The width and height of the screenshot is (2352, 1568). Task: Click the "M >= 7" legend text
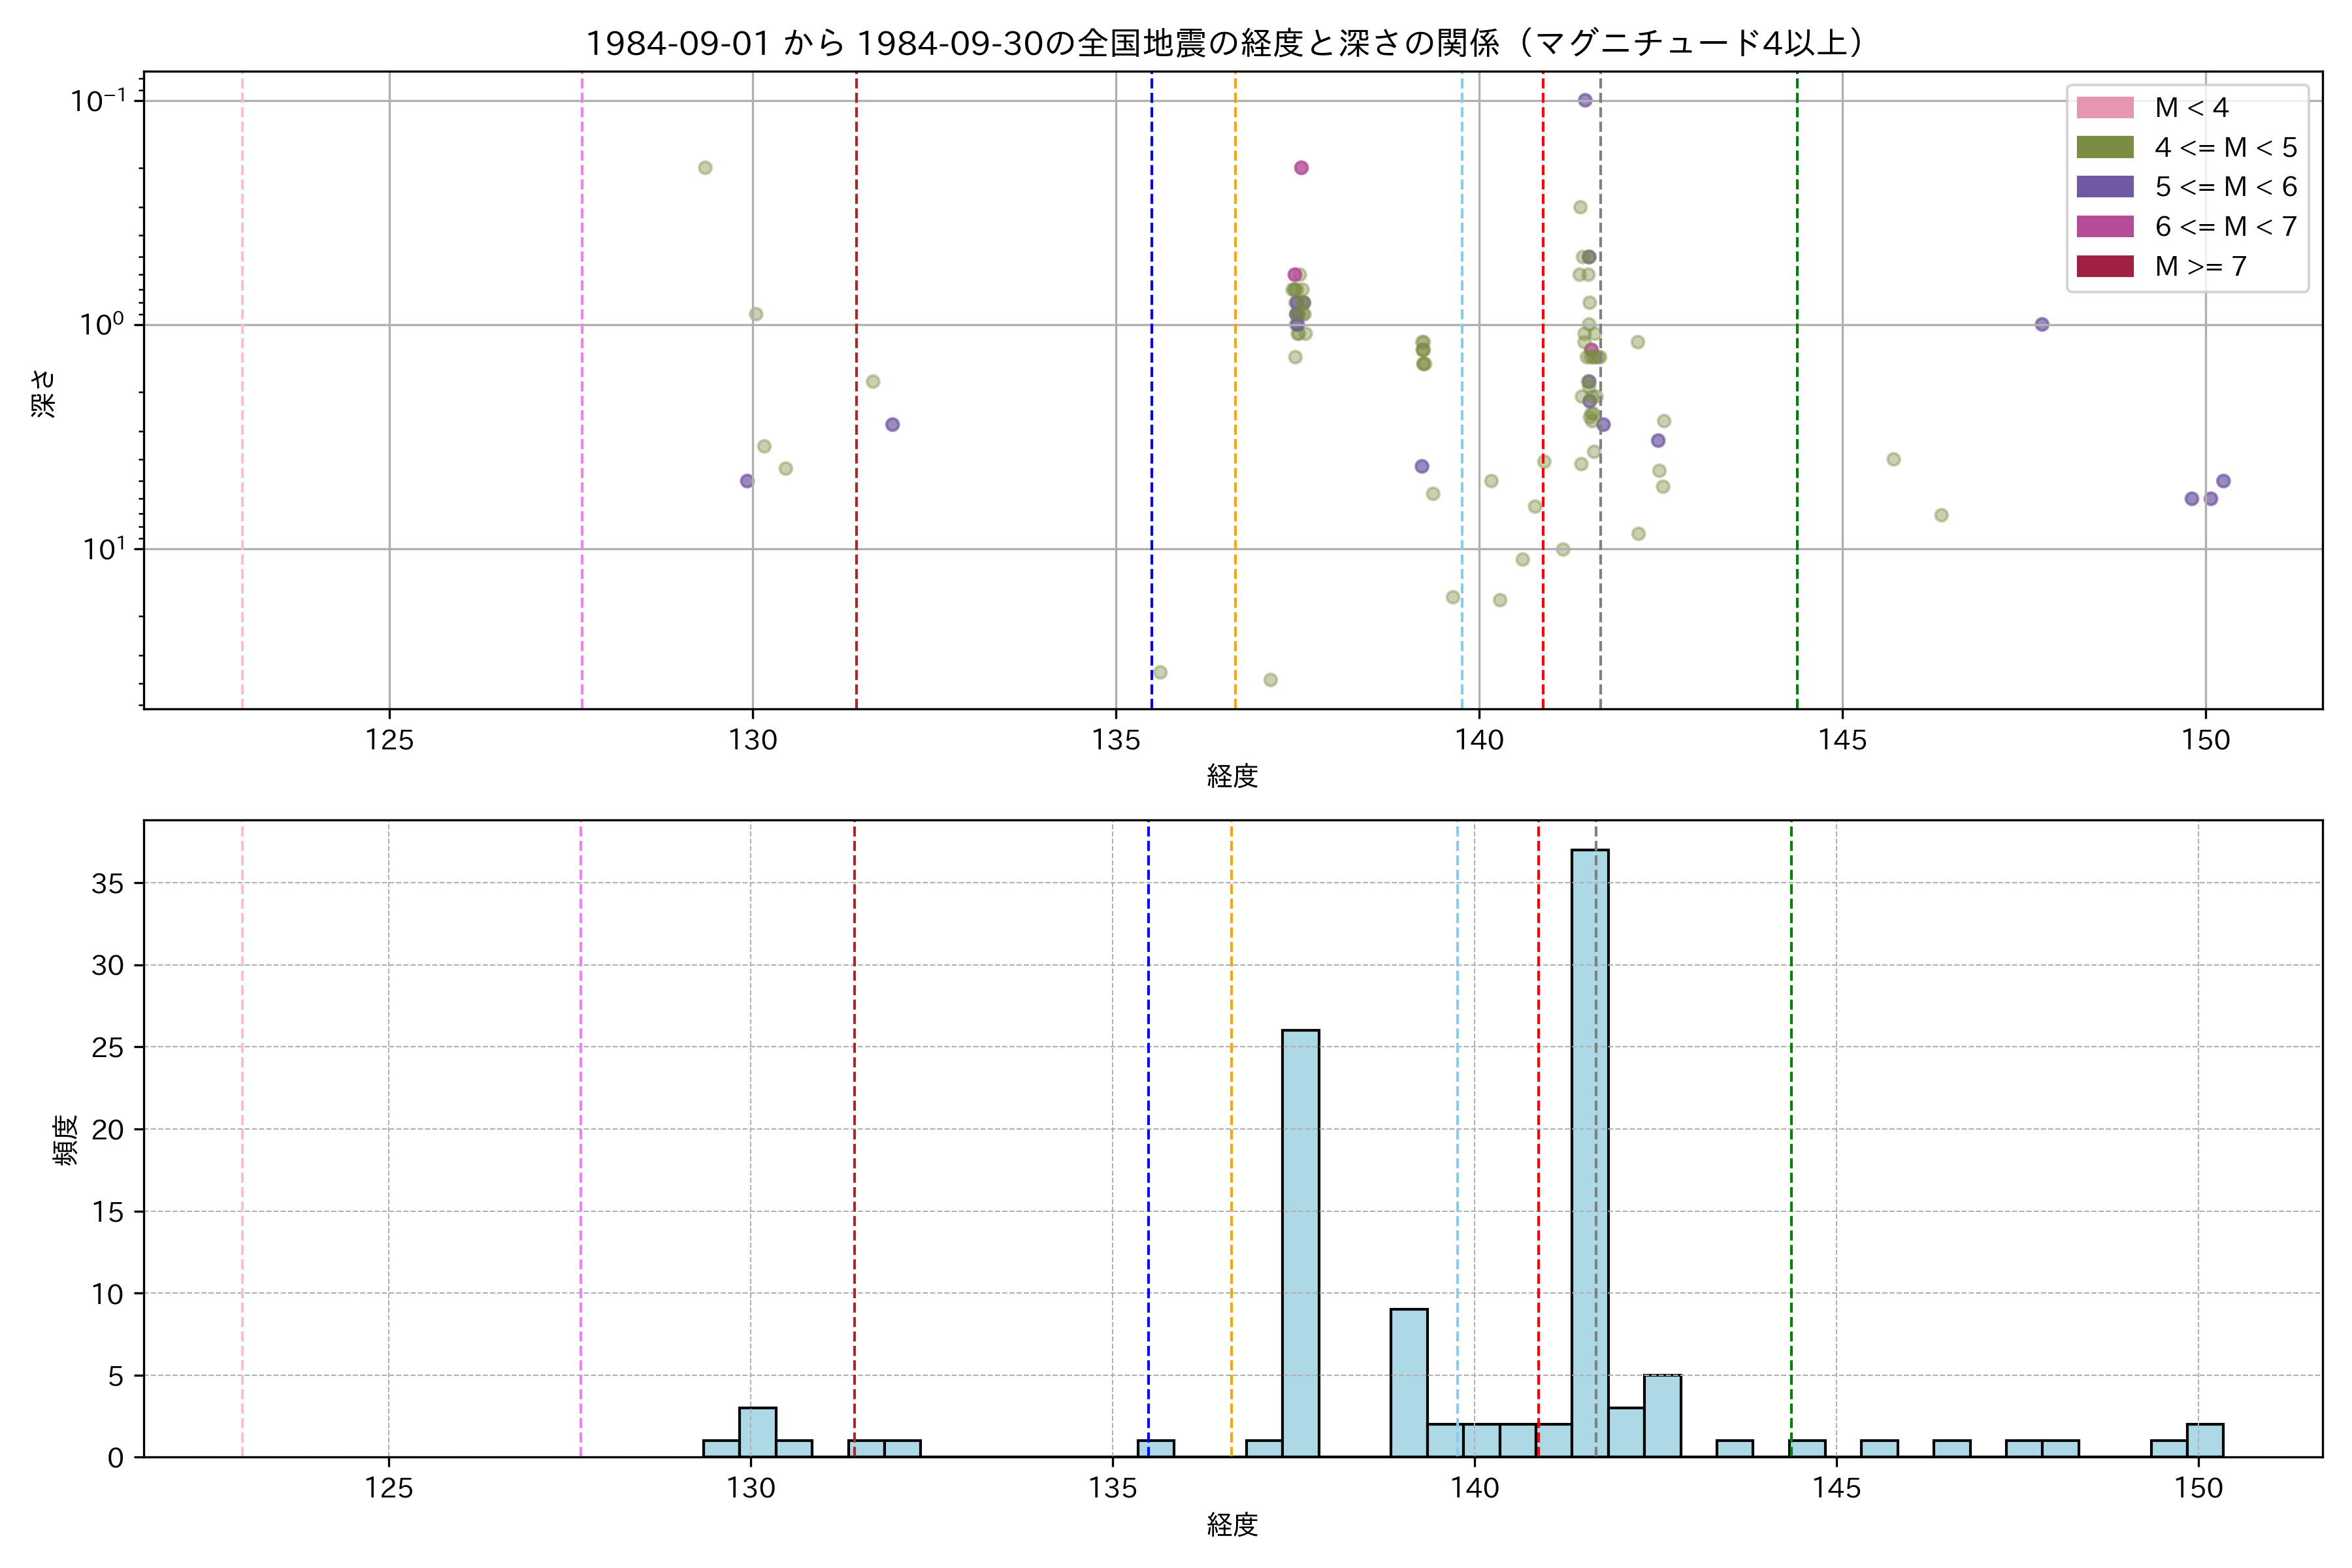point(2200,266)
